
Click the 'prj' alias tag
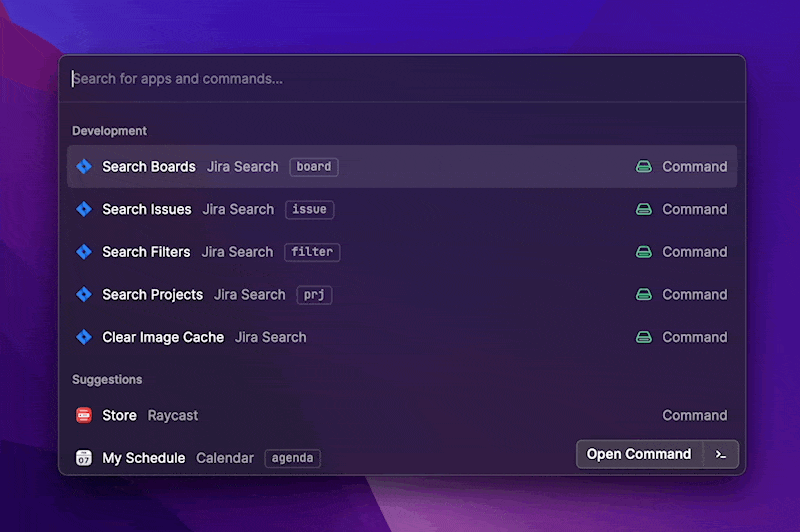click(314, 295)
